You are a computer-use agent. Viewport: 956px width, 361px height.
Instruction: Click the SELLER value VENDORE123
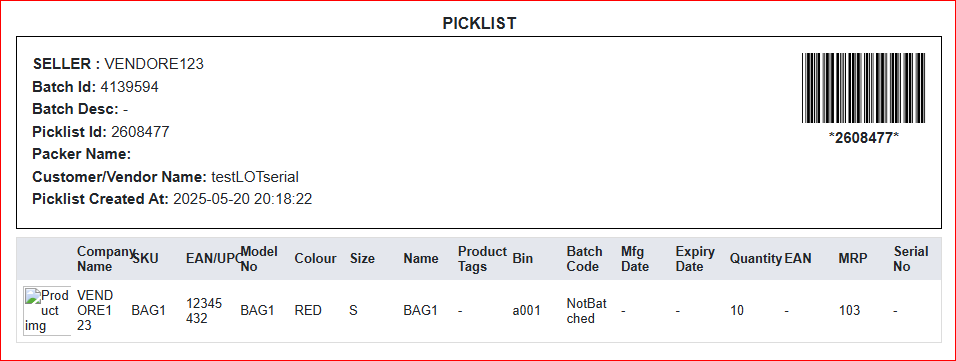tap(154, 63)
